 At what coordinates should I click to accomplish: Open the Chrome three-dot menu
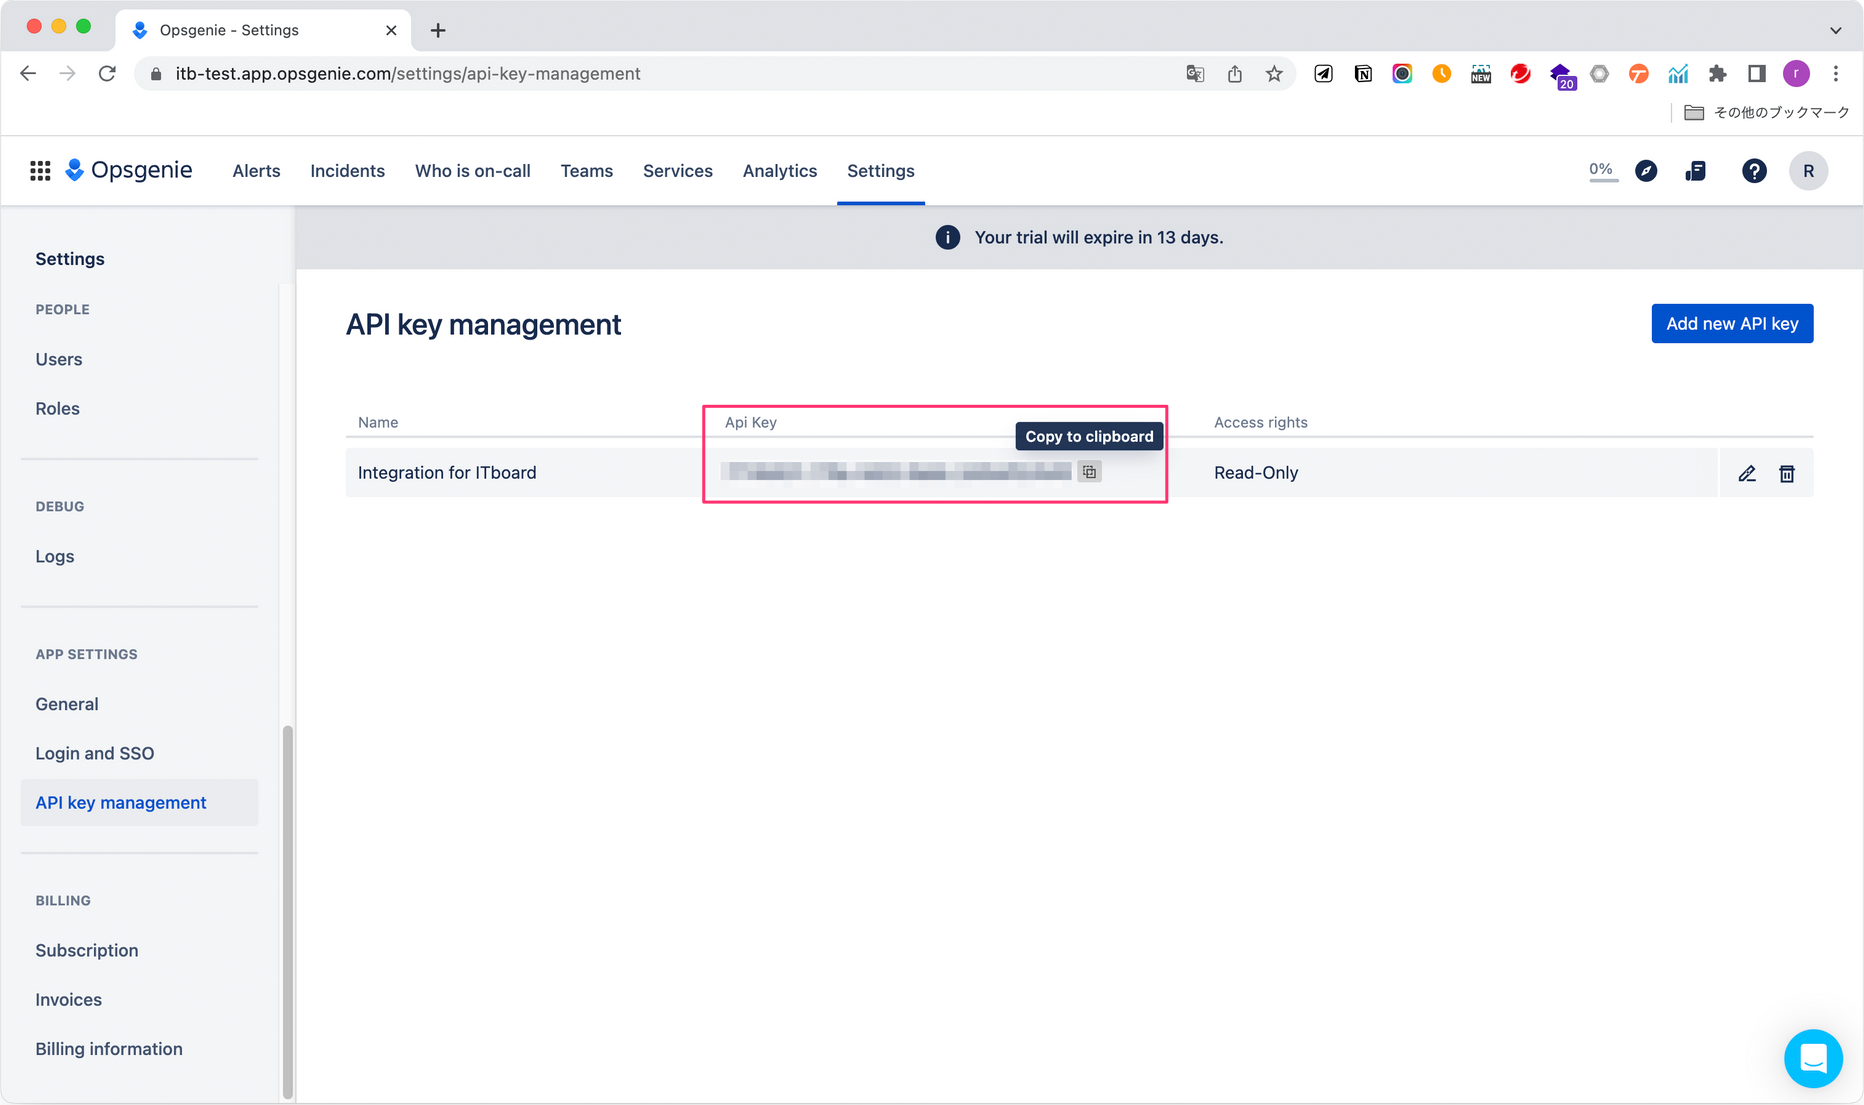(x=1835, y=74)
